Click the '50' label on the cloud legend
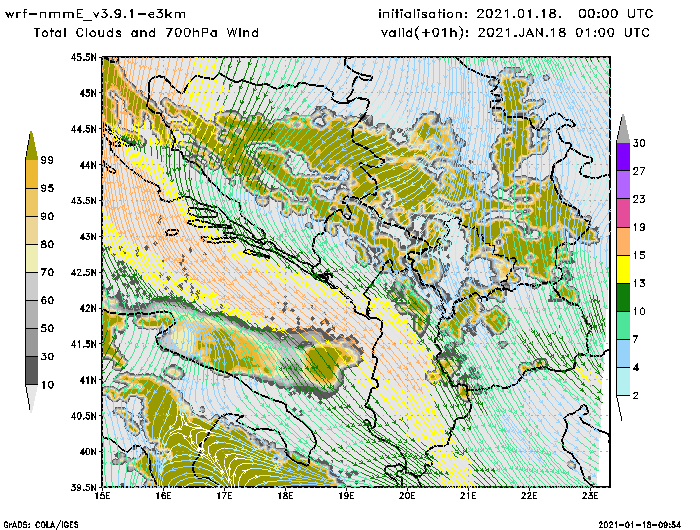Viewport: 700px width, 530px height. click(x=47, y=329)
